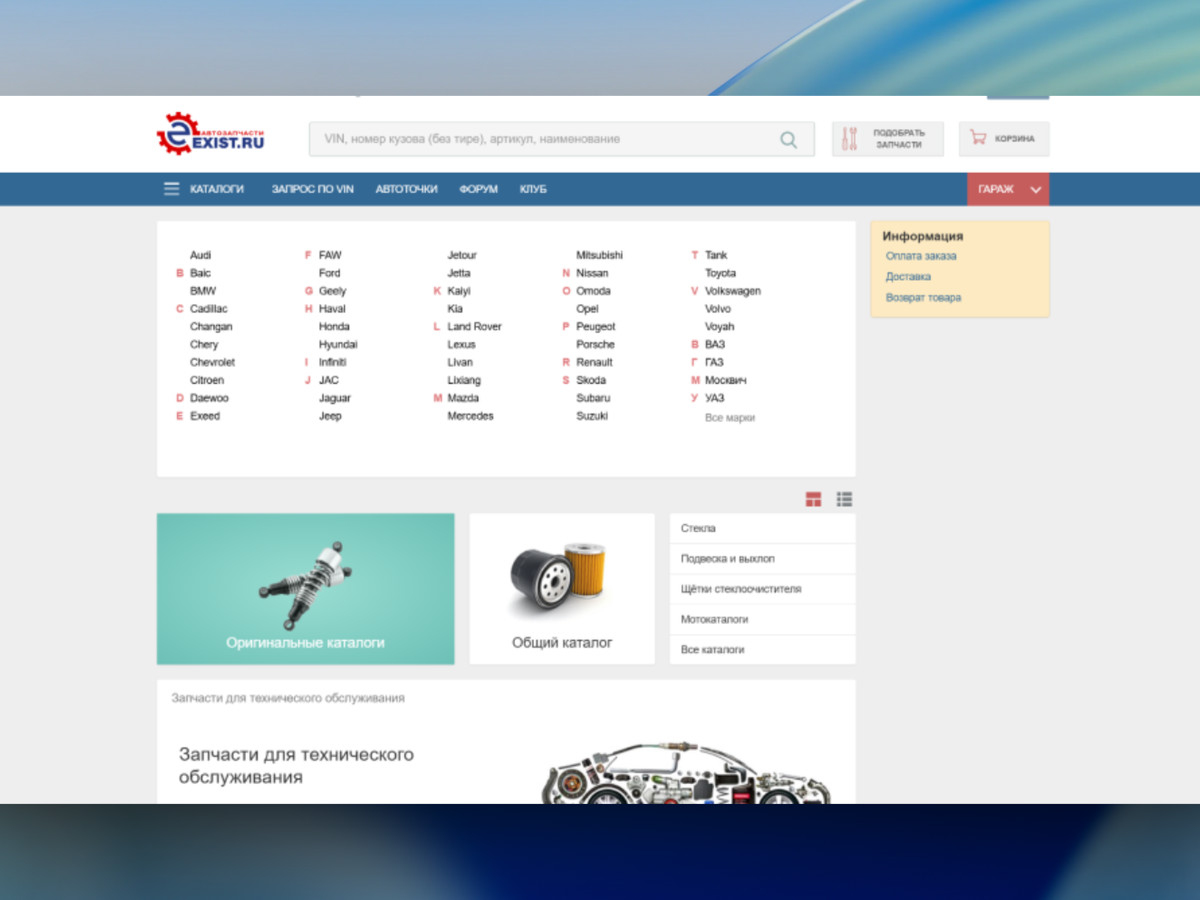1200x900 pixels.
Task: Pick the Nissan brand
Action: [x=592, y=273]
